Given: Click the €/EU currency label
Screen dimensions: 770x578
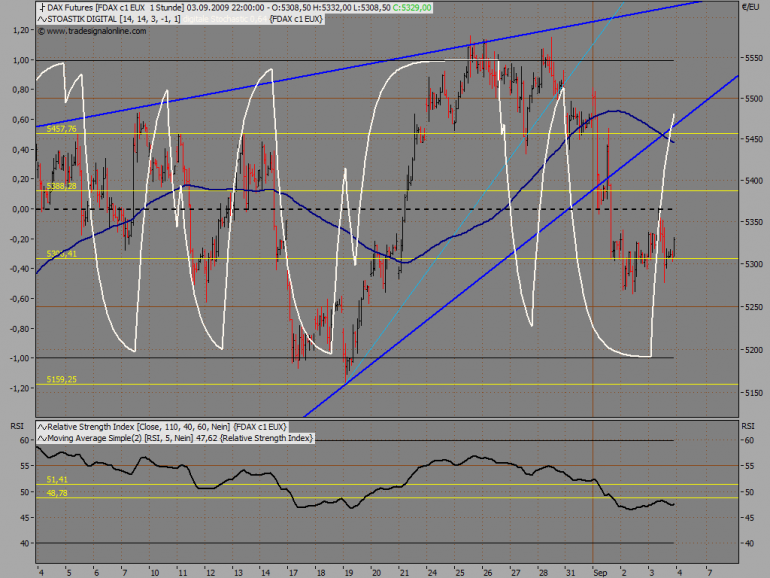Looking at the screenshot, I should pyautogui.click(x=750, y=7).
